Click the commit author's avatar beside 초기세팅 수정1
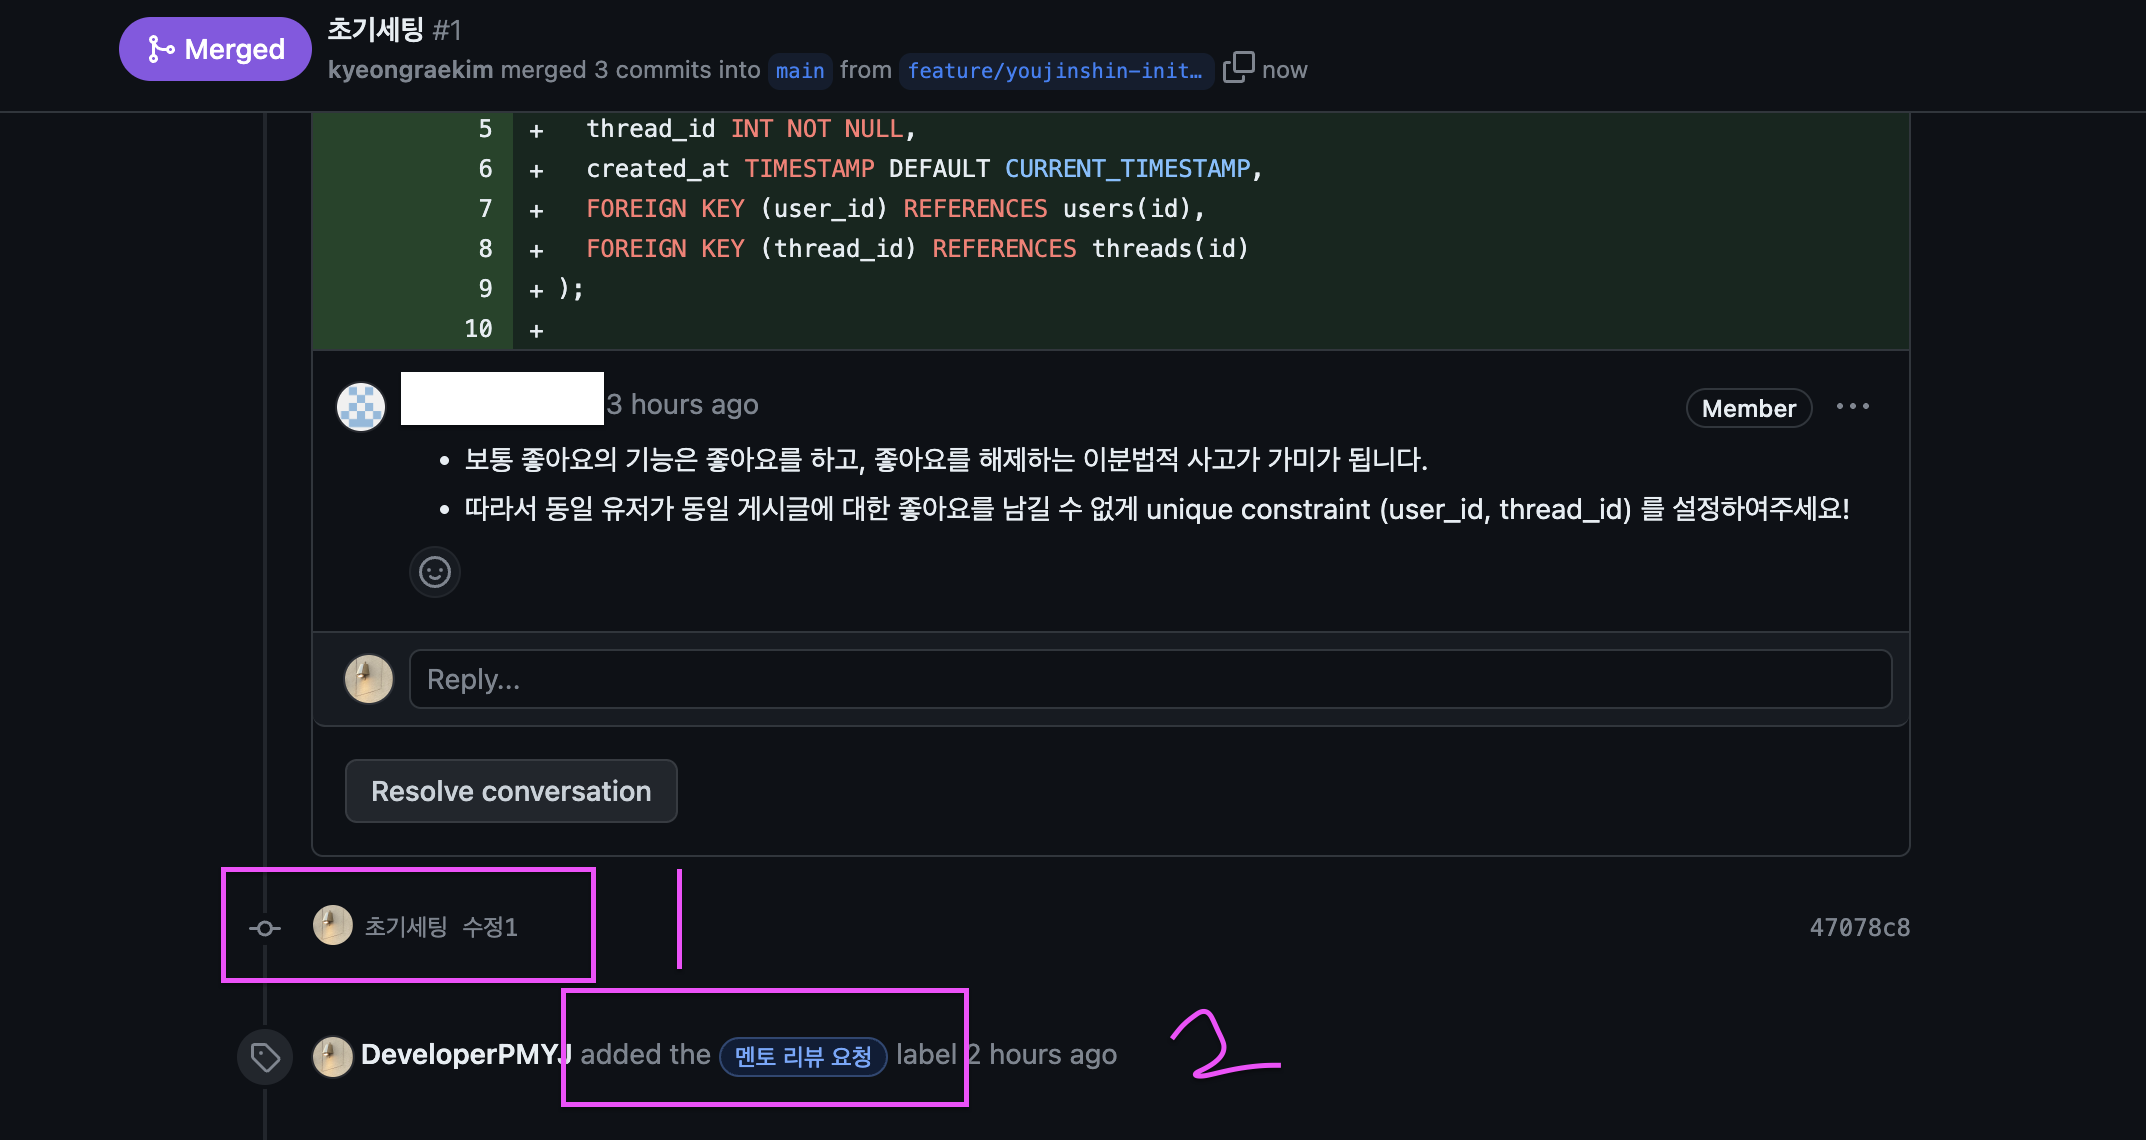Screen dimensions: 2146x1140 (333, 926)
